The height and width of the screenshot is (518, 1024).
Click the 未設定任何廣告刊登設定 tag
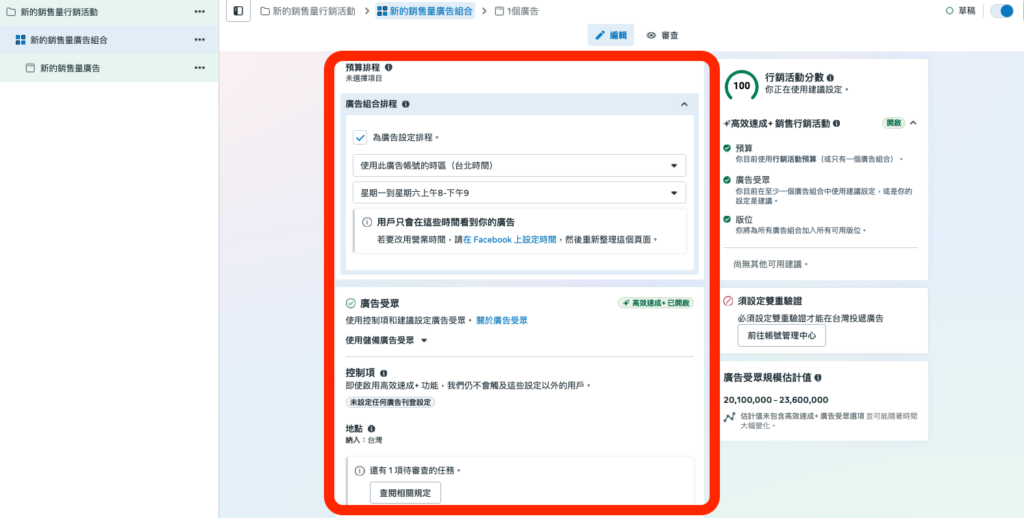[x=390, y=402]
